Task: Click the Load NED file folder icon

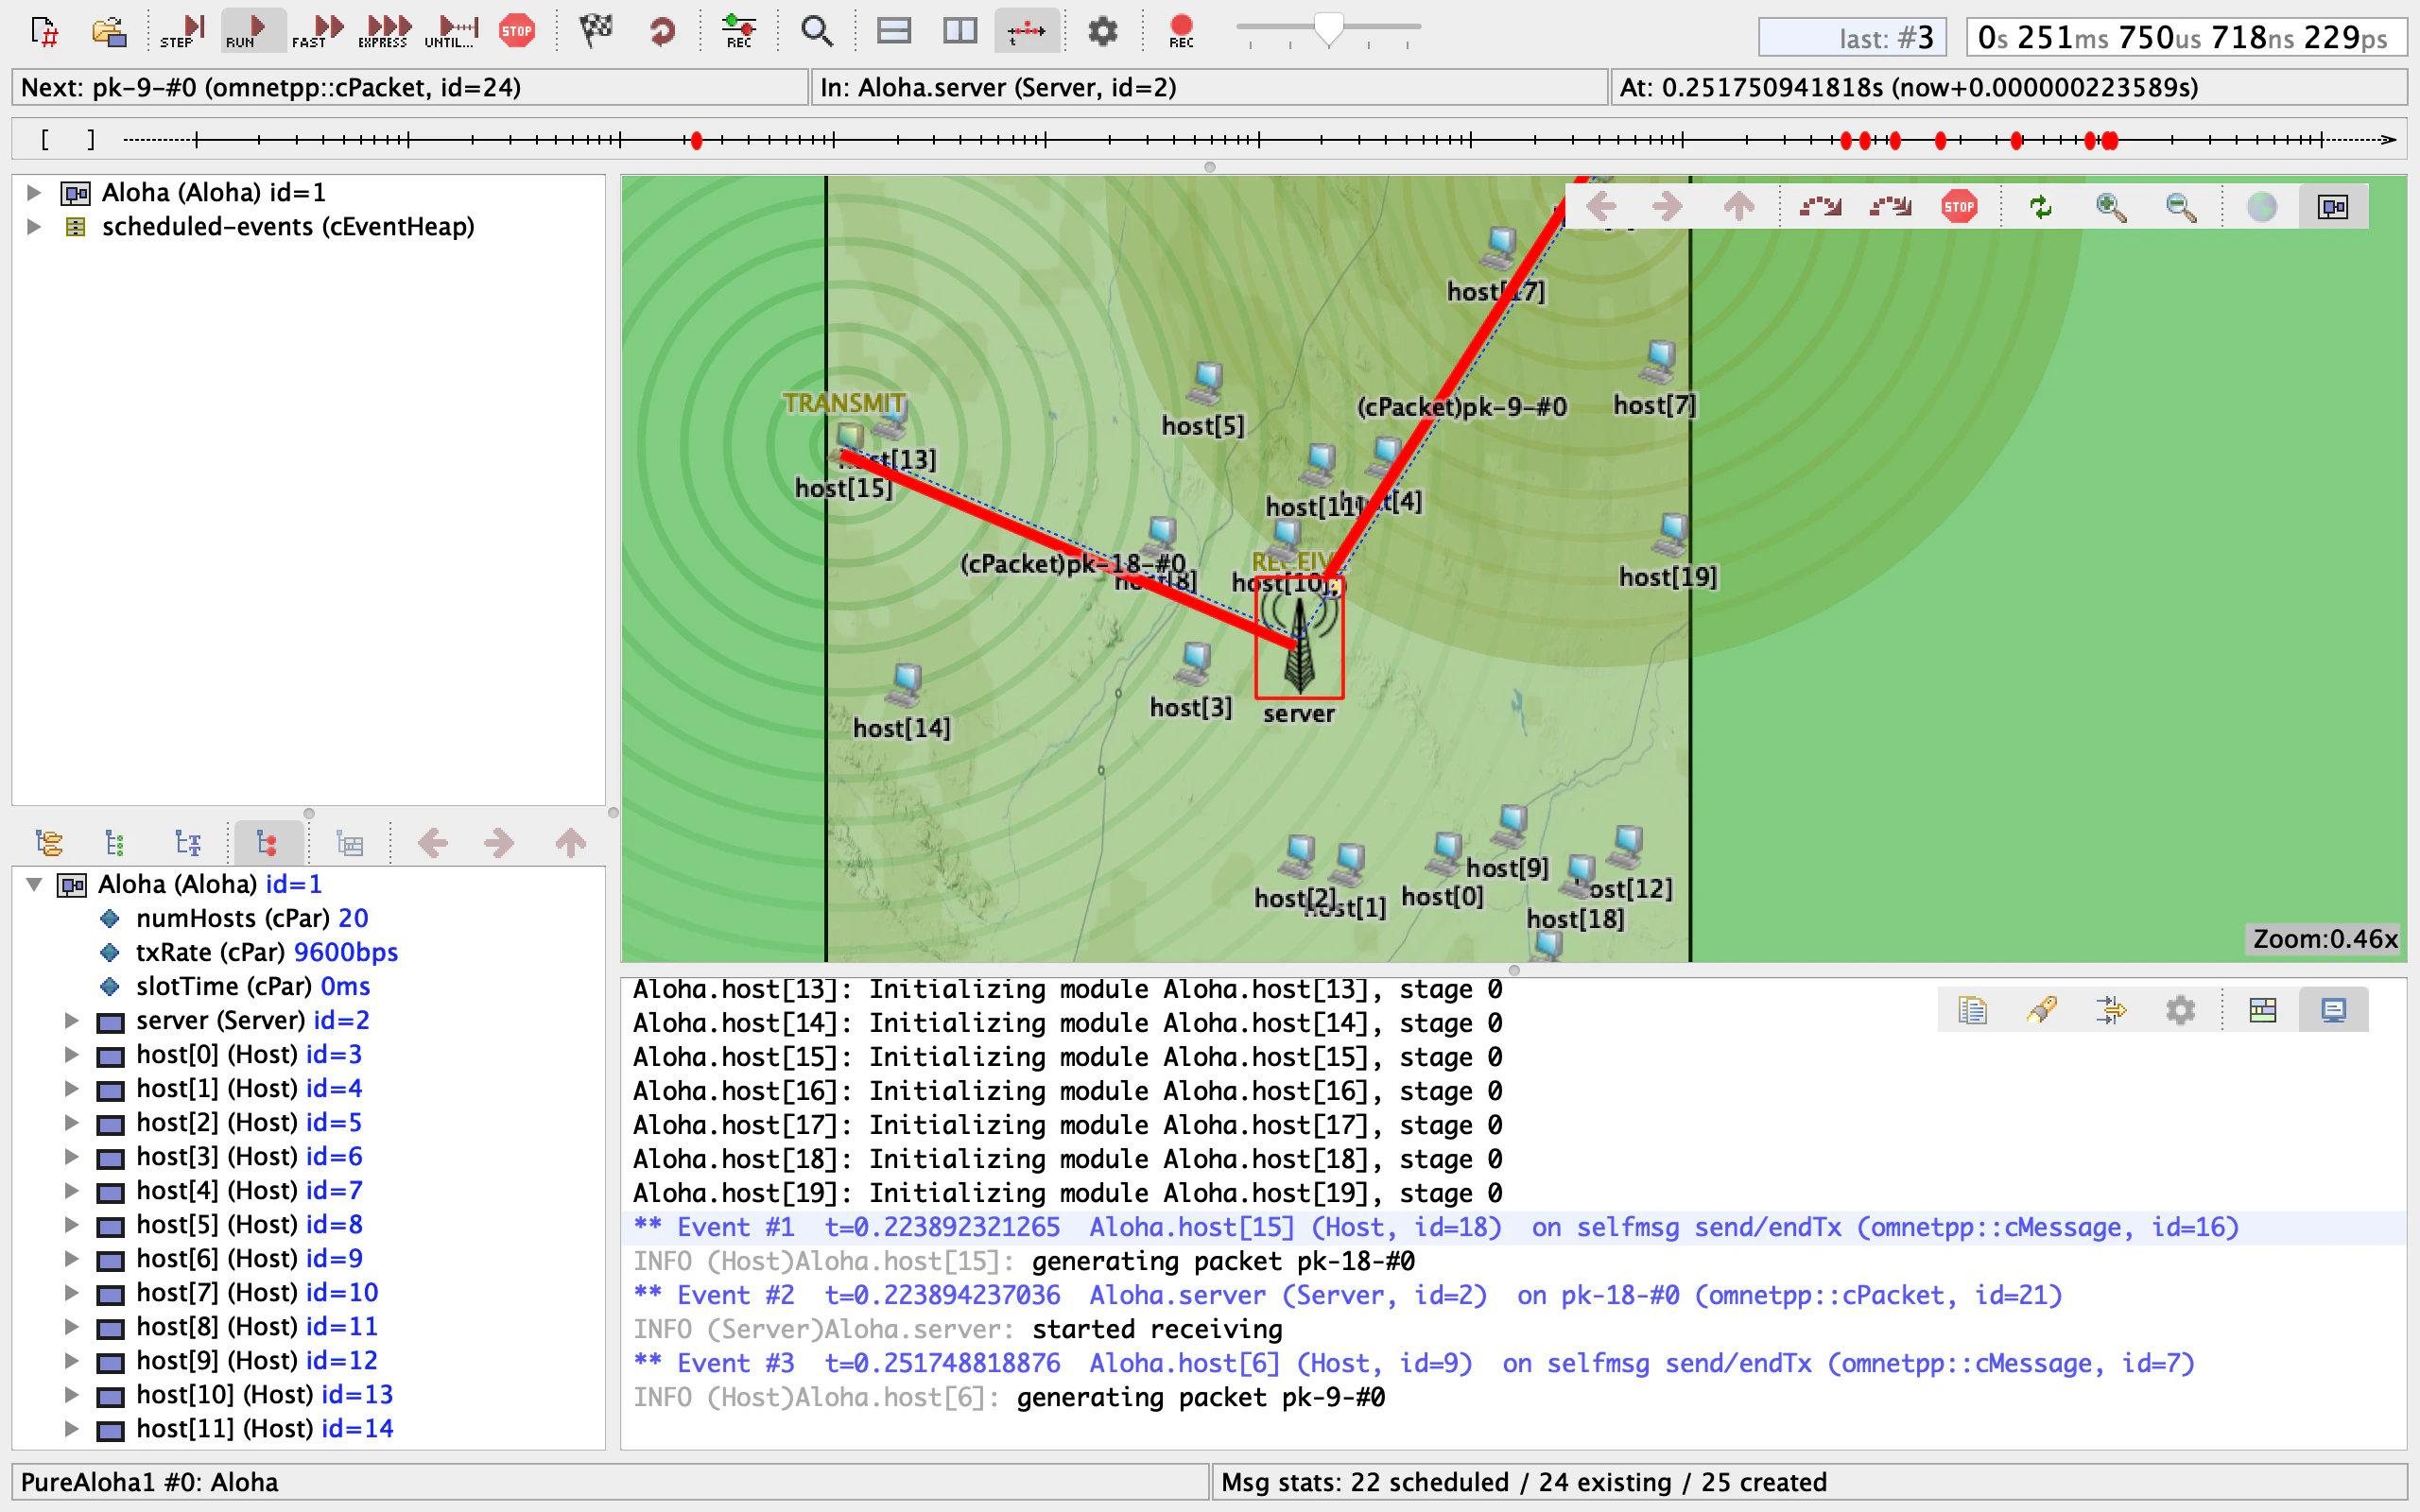Action: (109, 30)
